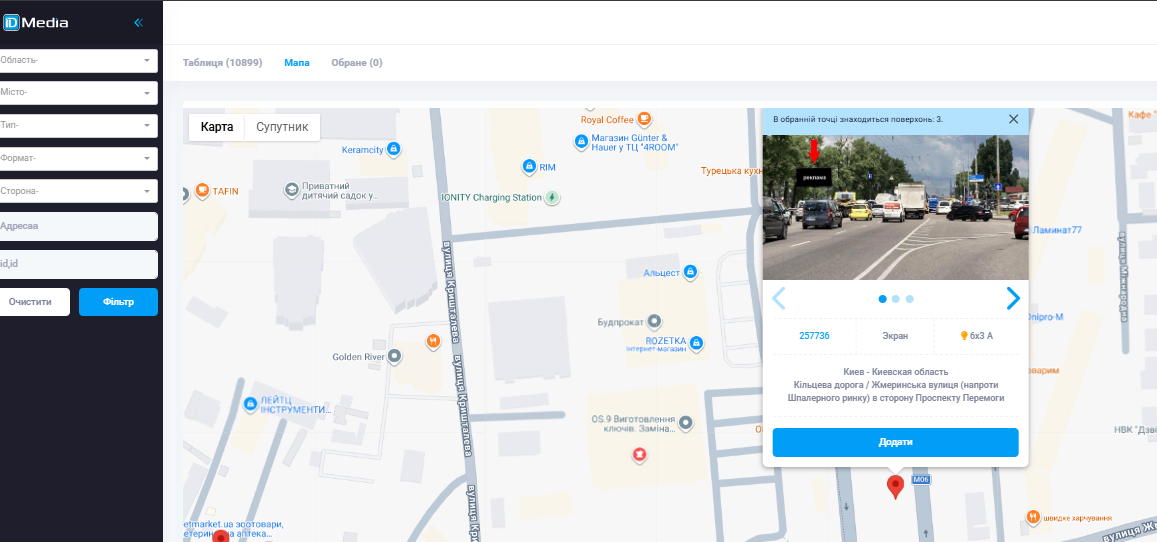Open the Сторона dropdown
Screen dimensions: 1157x542
[77, 191]
